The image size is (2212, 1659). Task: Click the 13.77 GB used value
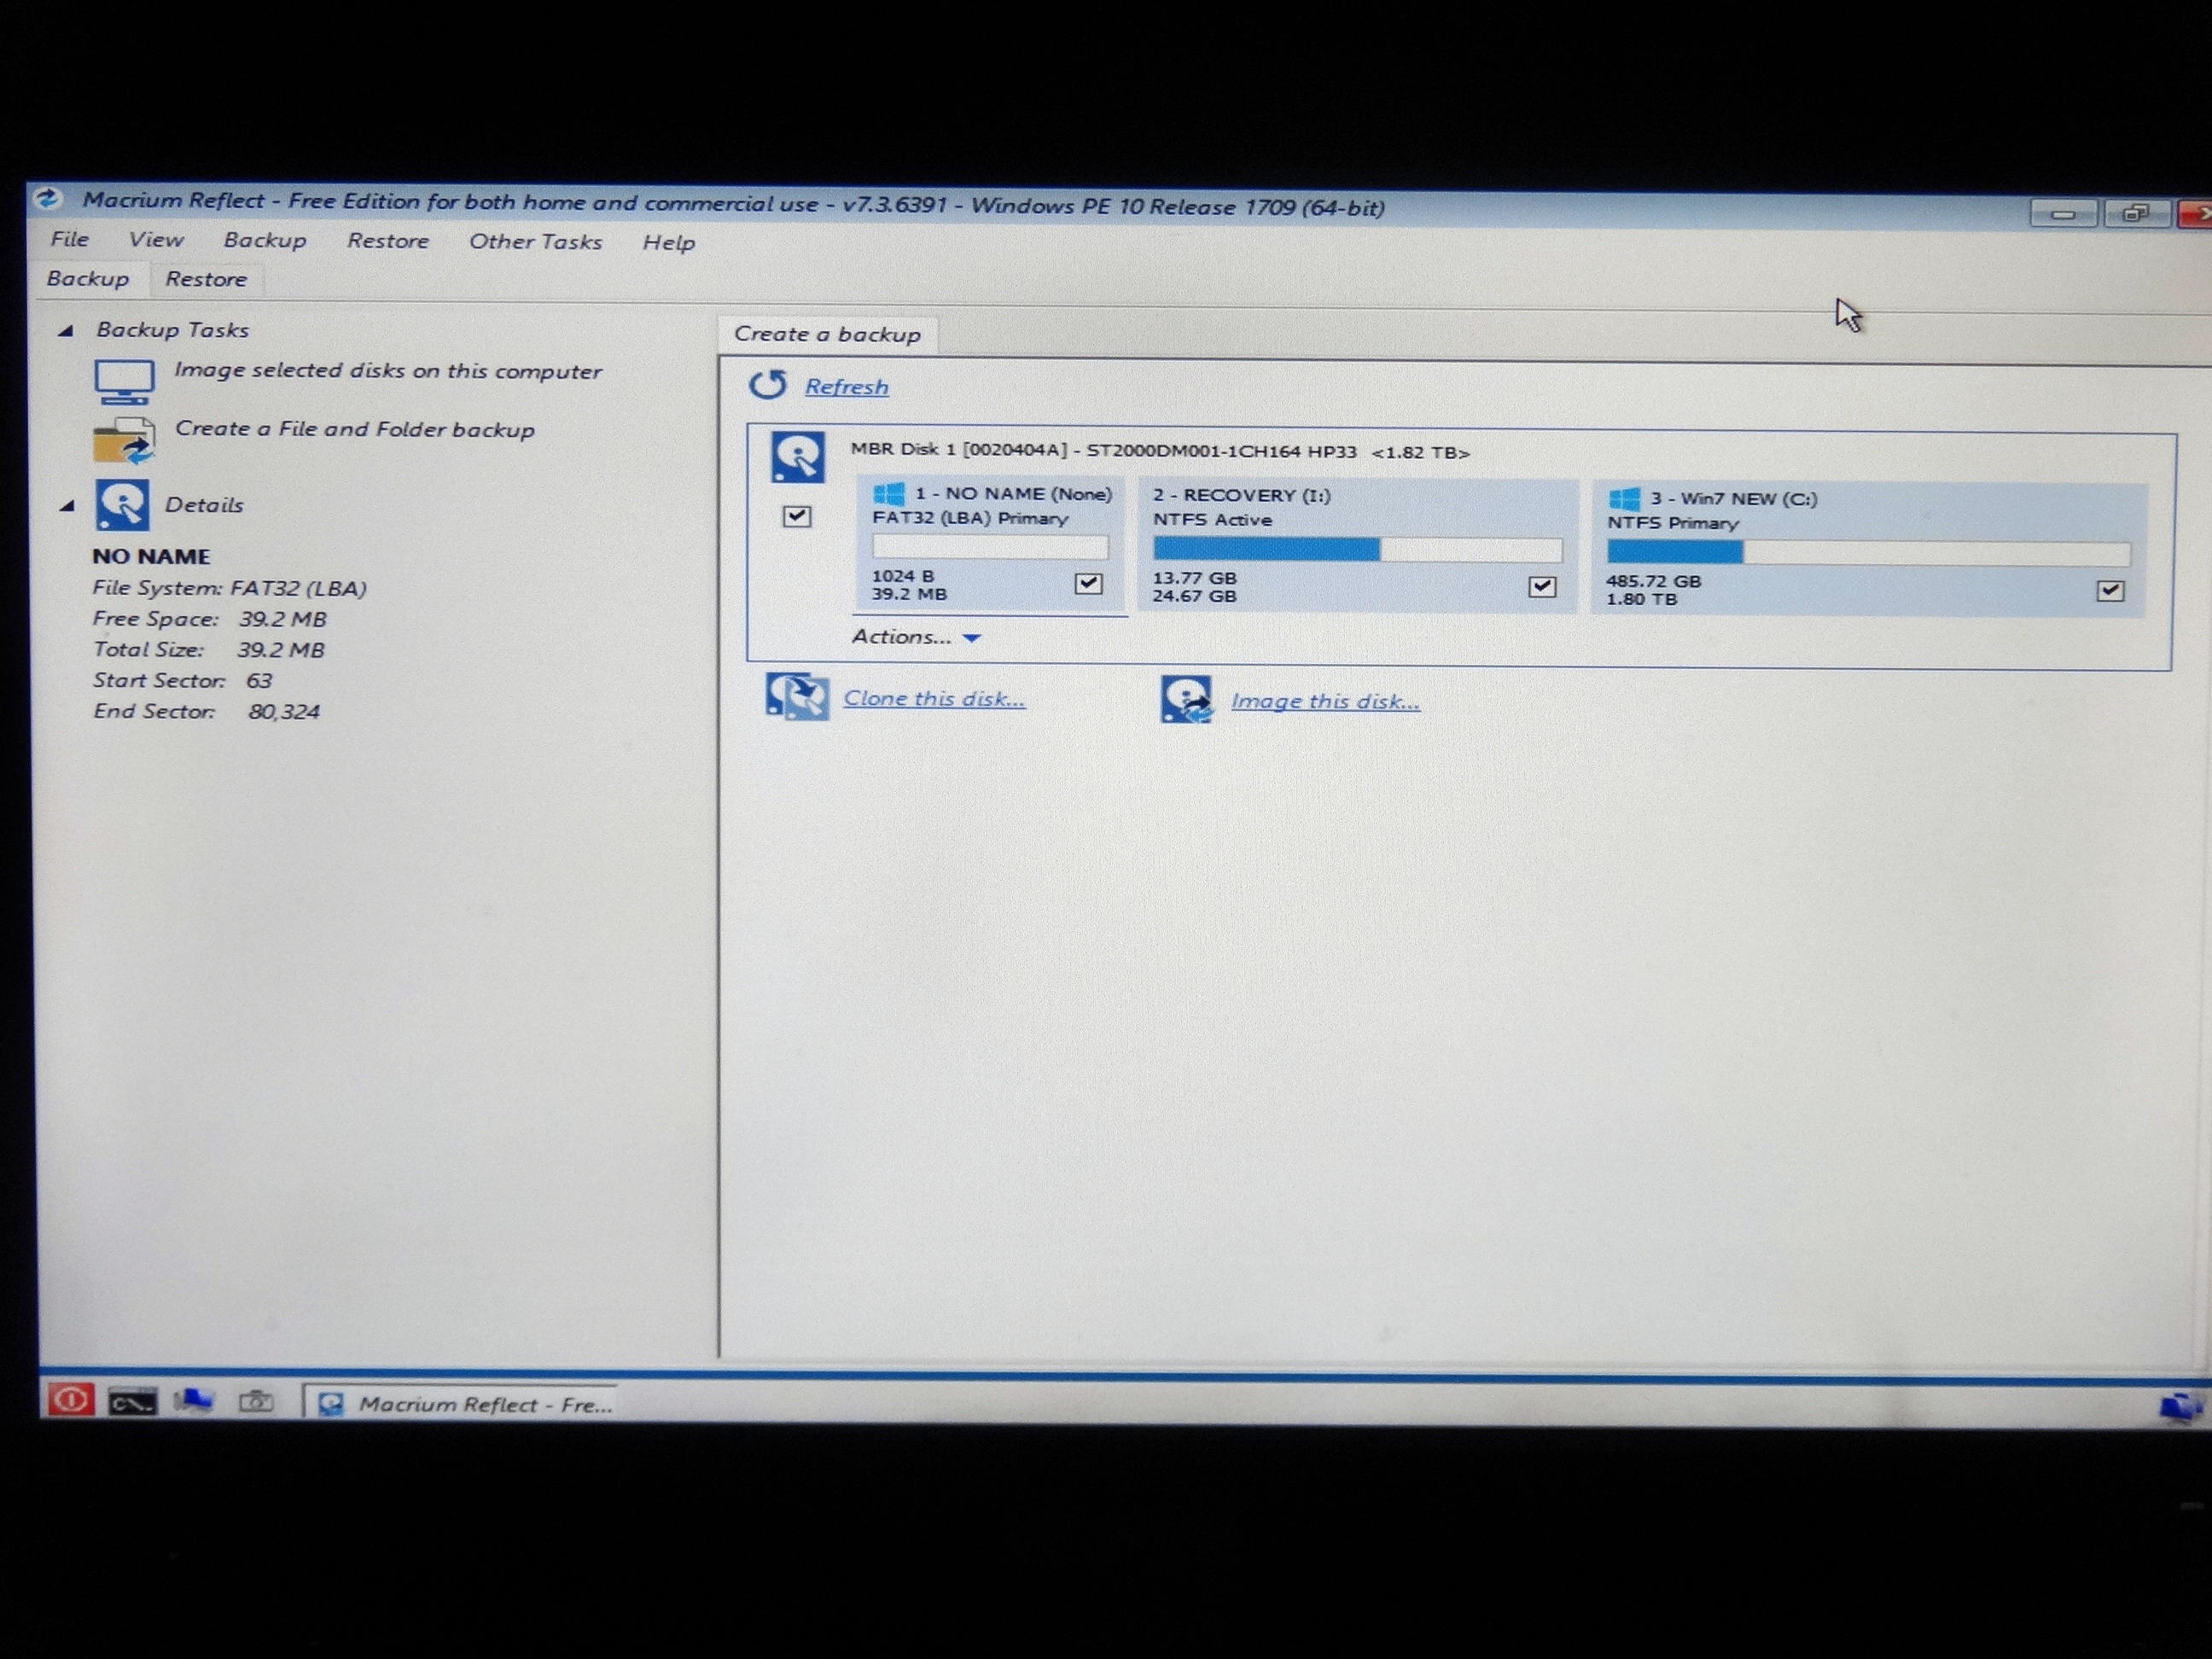[x=1194, y=578]
